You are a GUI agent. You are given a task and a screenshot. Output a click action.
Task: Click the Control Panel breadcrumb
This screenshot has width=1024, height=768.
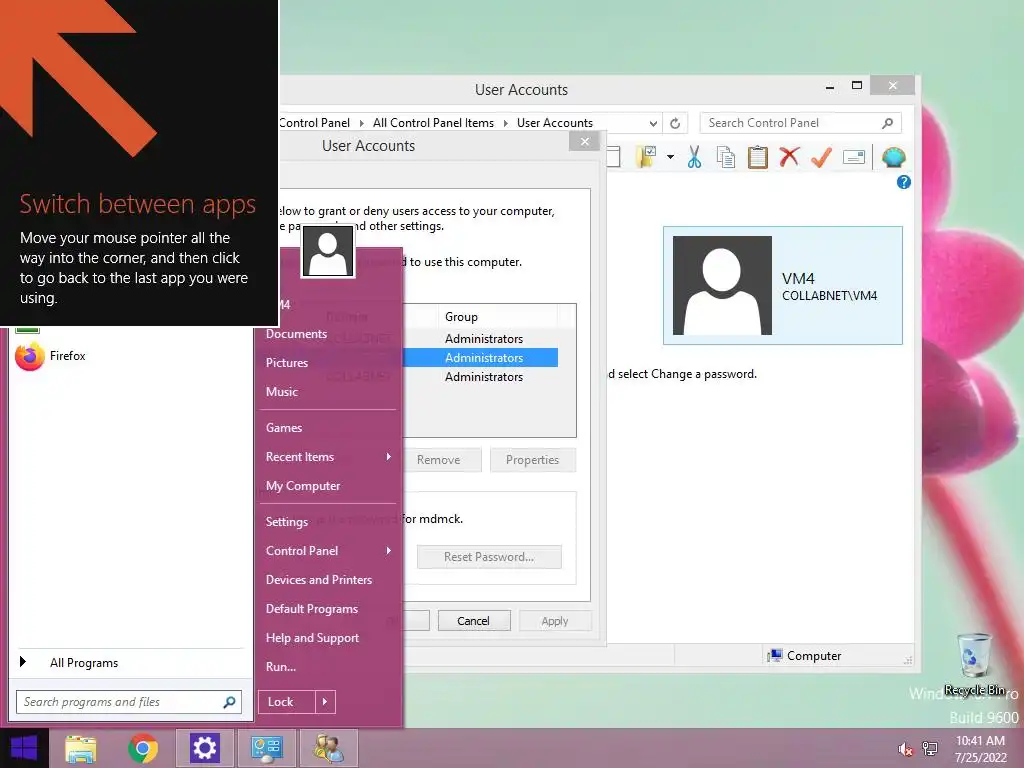point(314,123)
